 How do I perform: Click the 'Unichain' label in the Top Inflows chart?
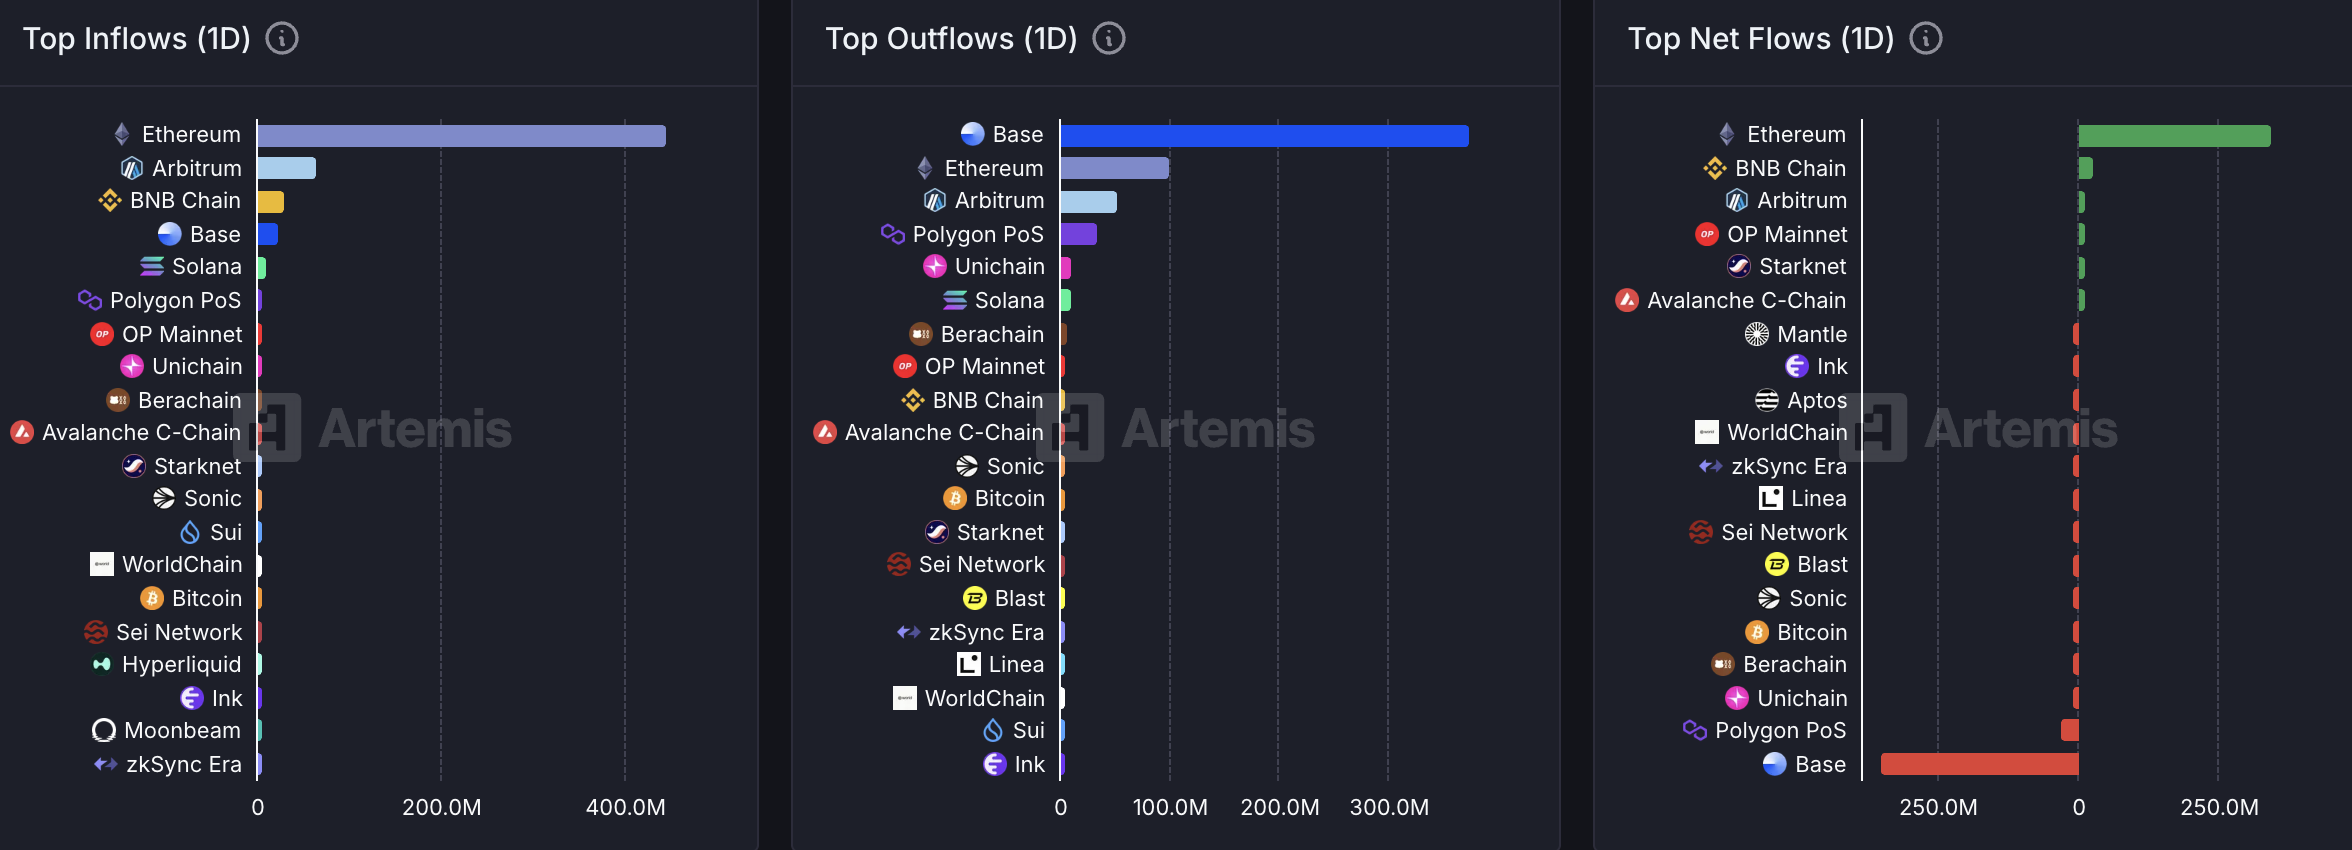[x=197, y=366]
